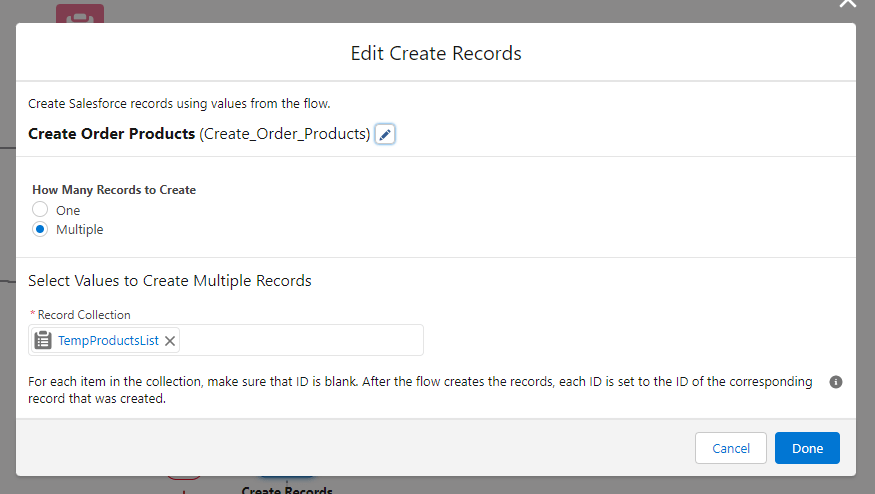Click the One option label text
The image size is (875, 494).
(68, 210)
